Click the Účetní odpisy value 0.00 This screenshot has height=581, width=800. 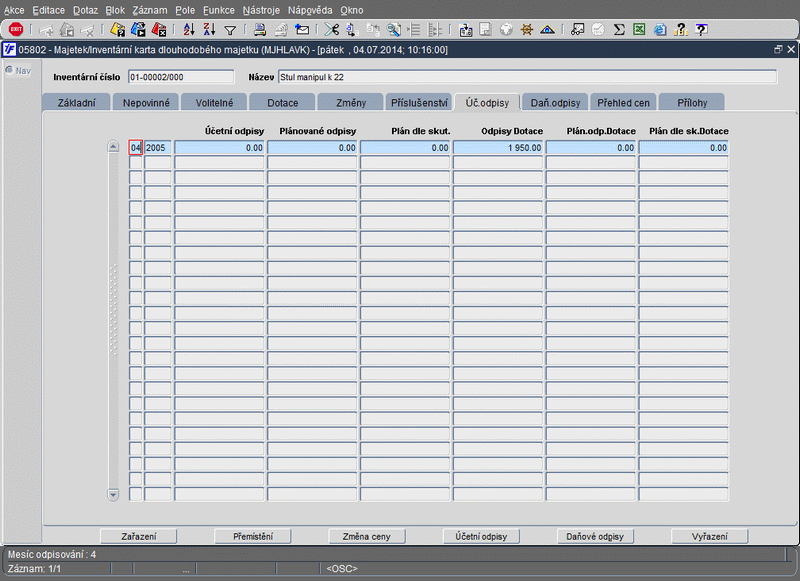[219, 147]
